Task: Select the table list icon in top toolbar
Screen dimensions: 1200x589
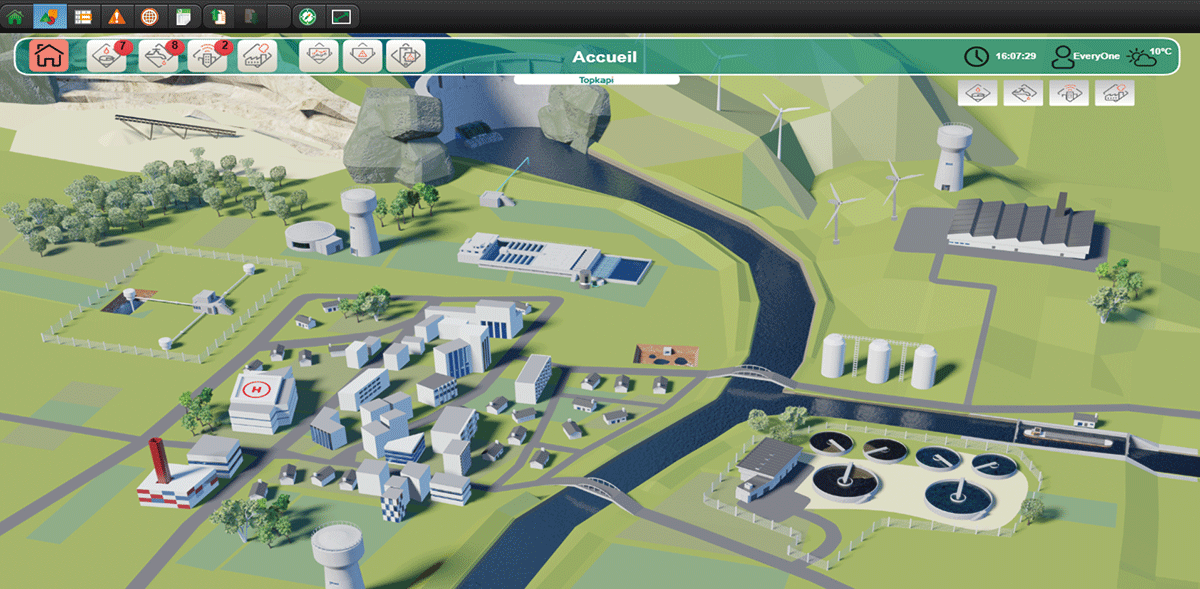Action: (84, 16)
